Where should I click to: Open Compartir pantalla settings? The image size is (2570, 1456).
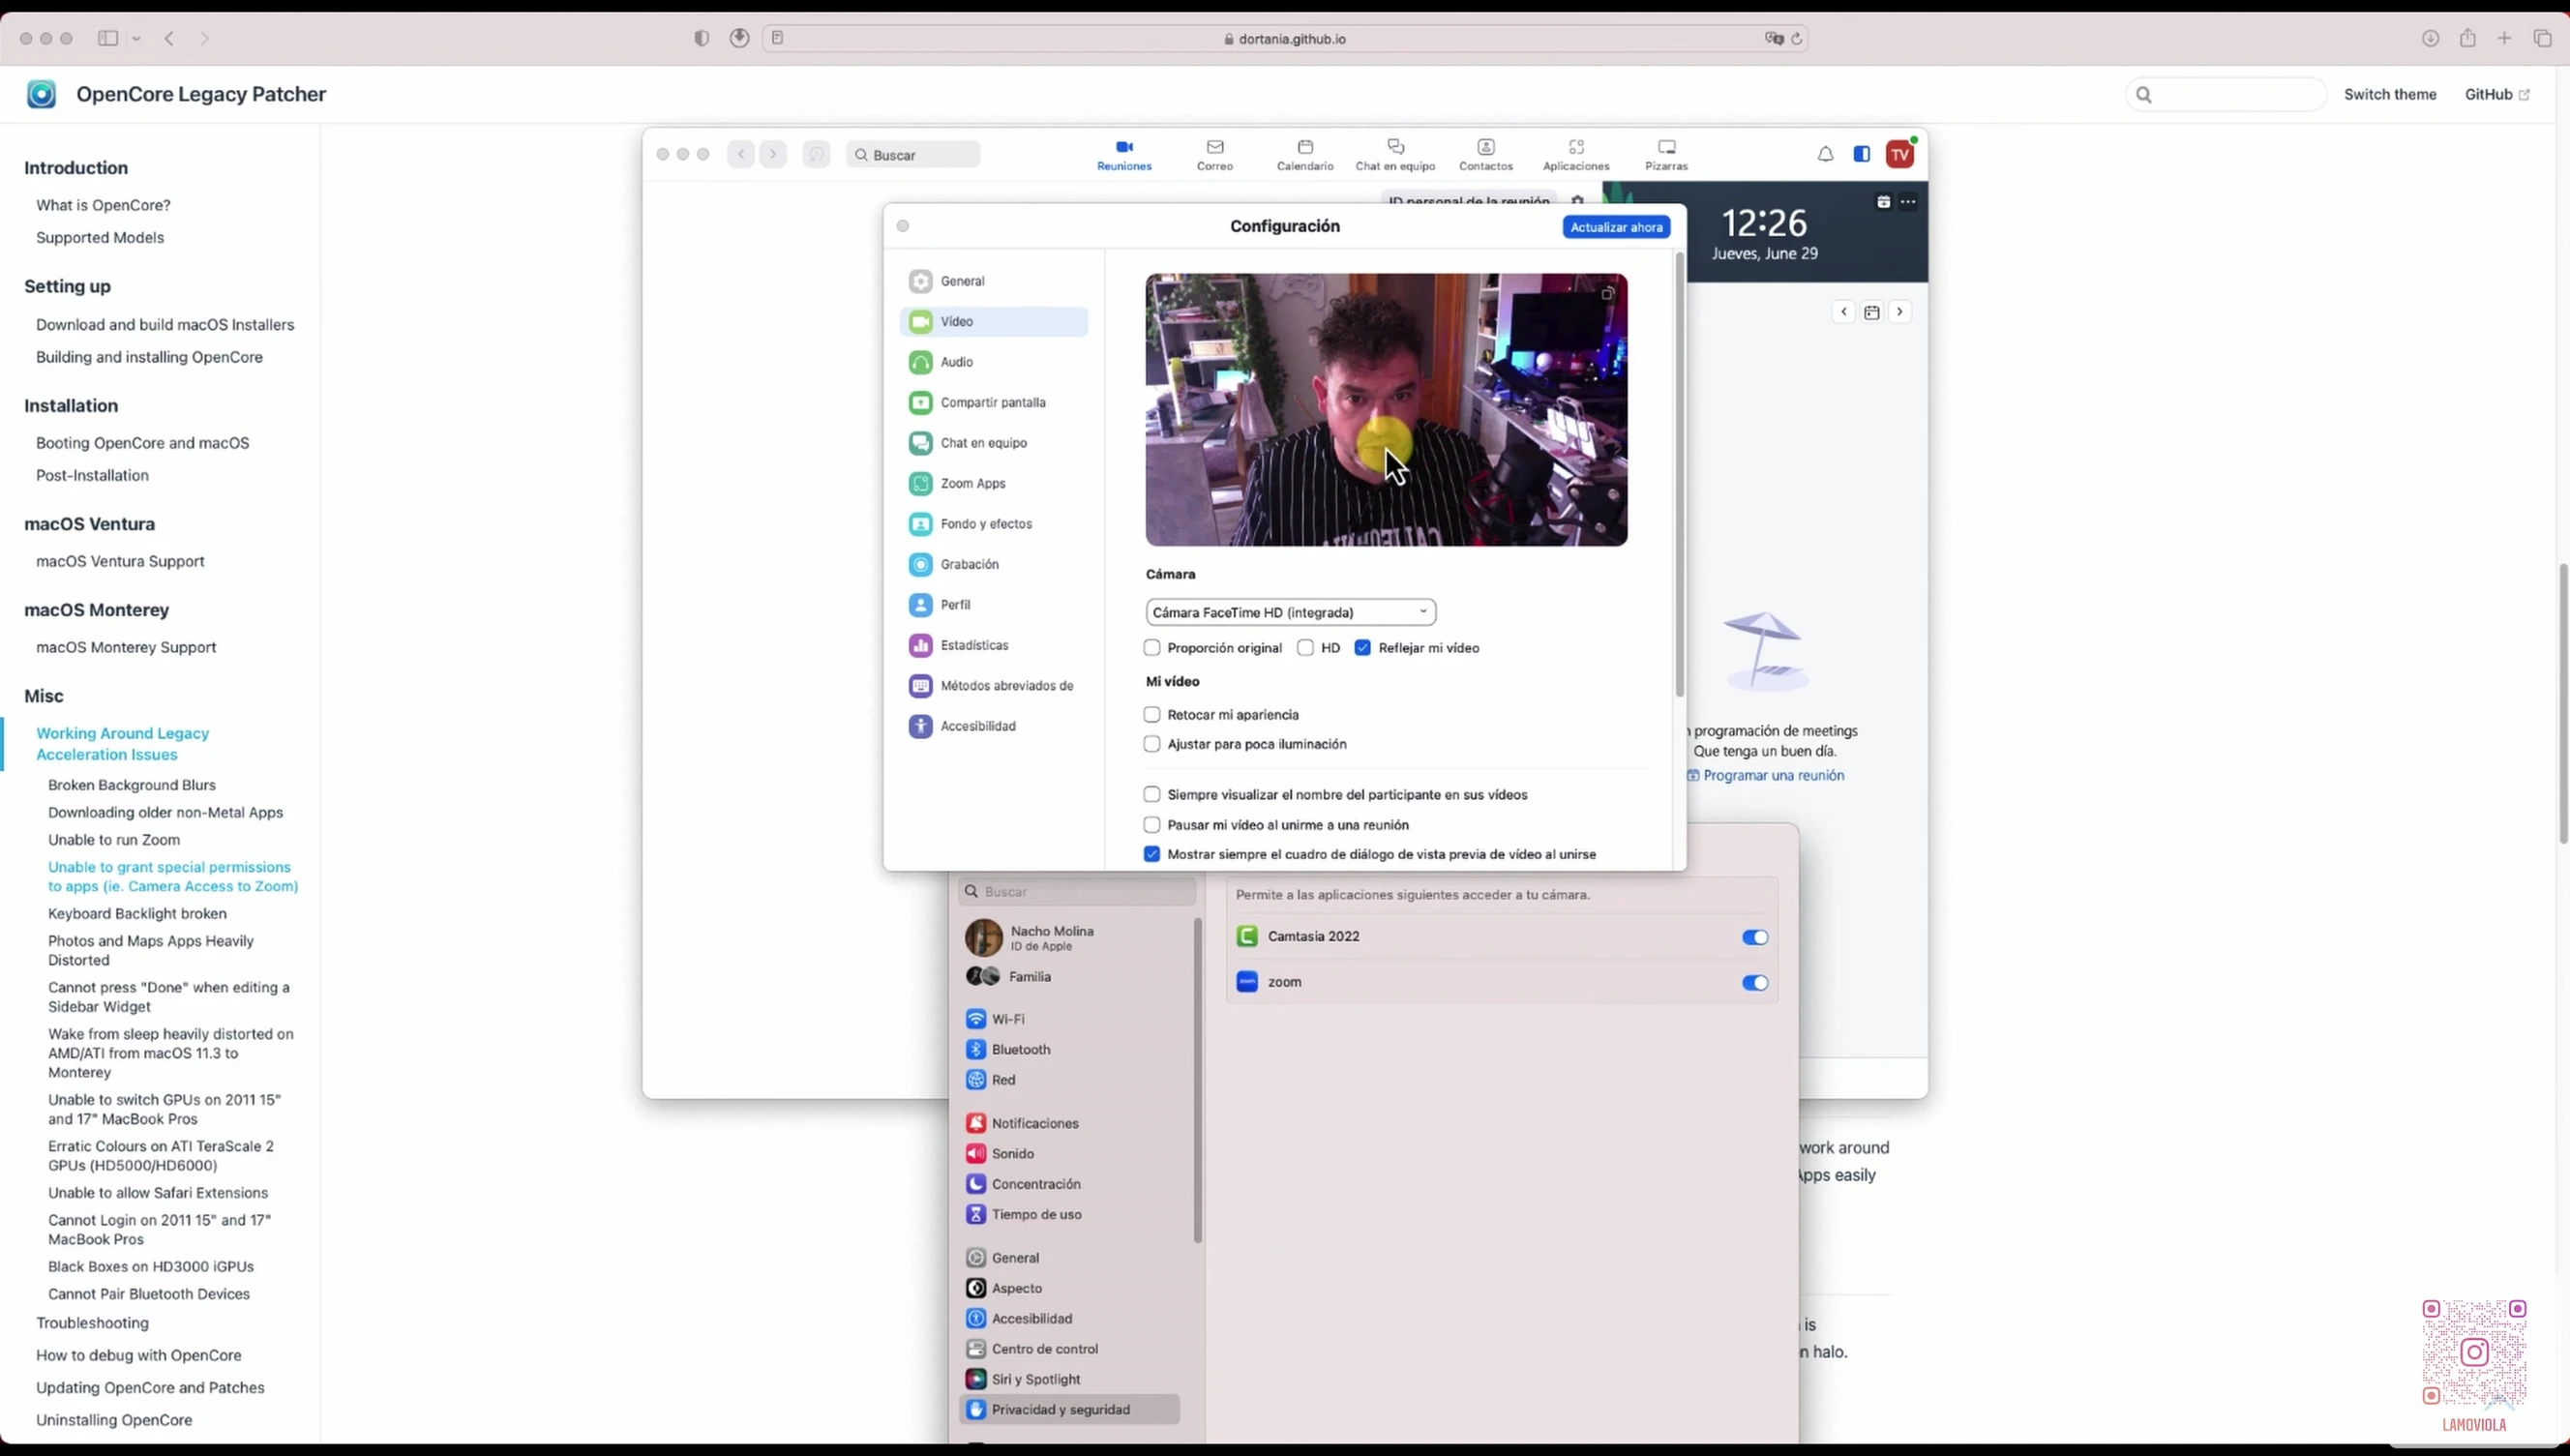[994, 402]
